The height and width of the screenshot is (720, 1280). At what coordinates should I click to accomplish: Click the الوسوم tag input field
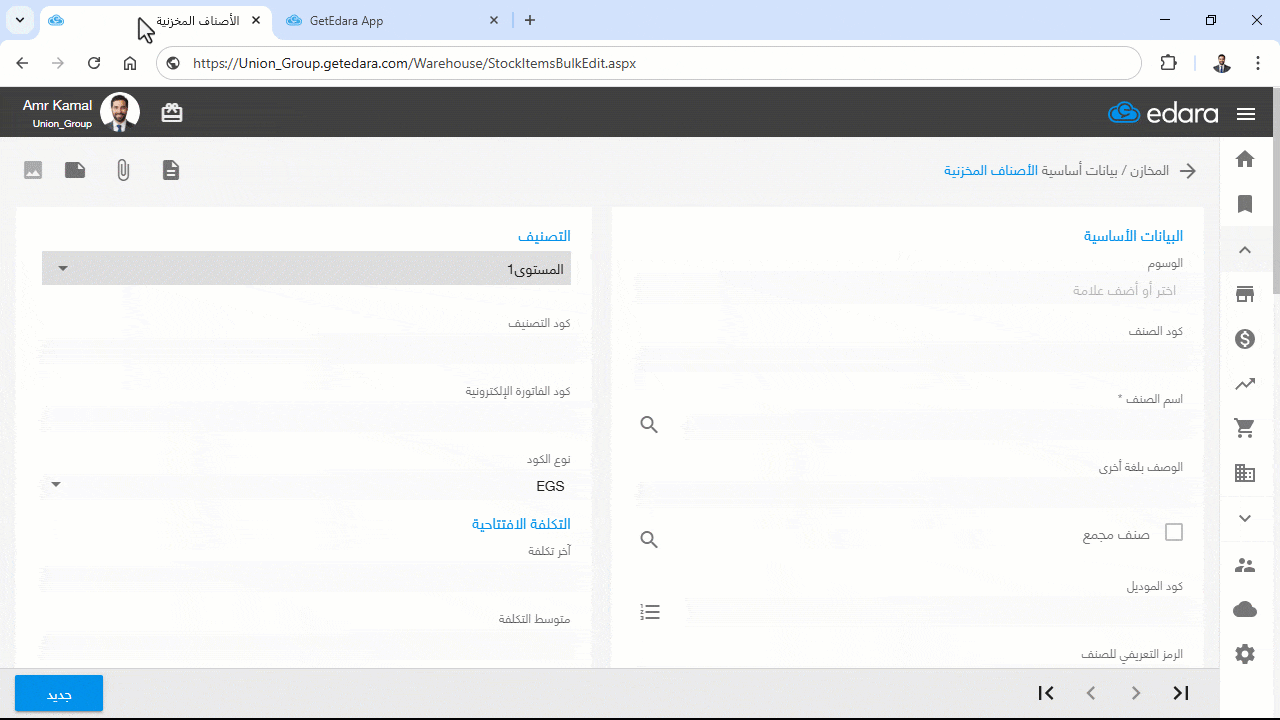[909, 290]
